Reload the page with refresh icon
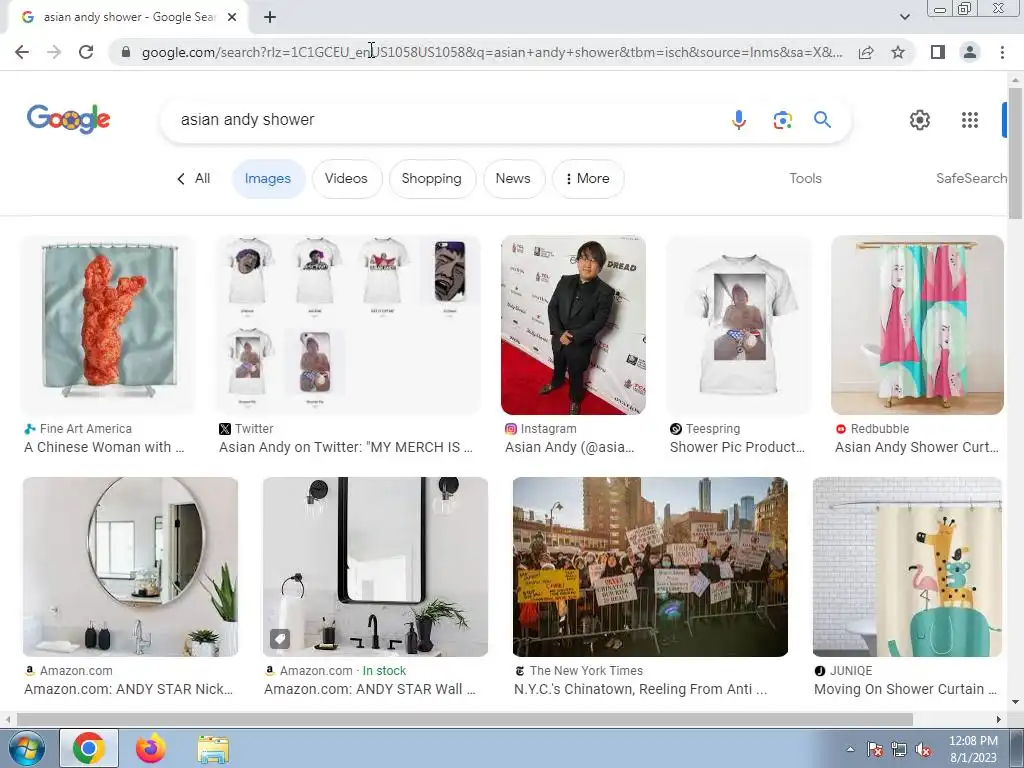Screen dimensions: 1024x768 coord(86,52)
